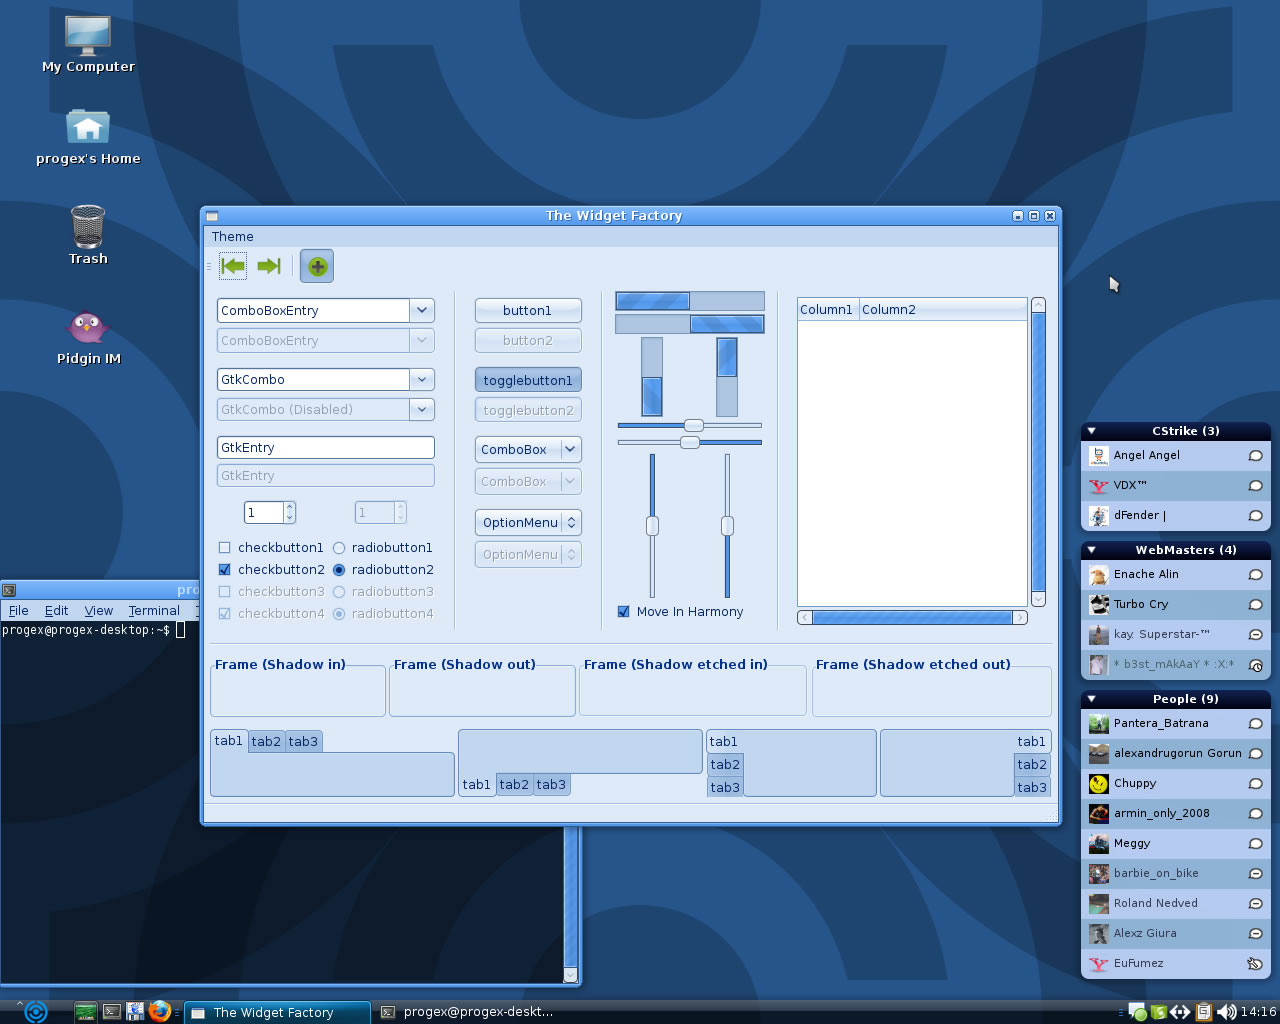Screen dimensions: 1280x1024
Task: Click the floppy disk save icon in taskbar
Action: pyautogui.click(x=135, y=1012)
